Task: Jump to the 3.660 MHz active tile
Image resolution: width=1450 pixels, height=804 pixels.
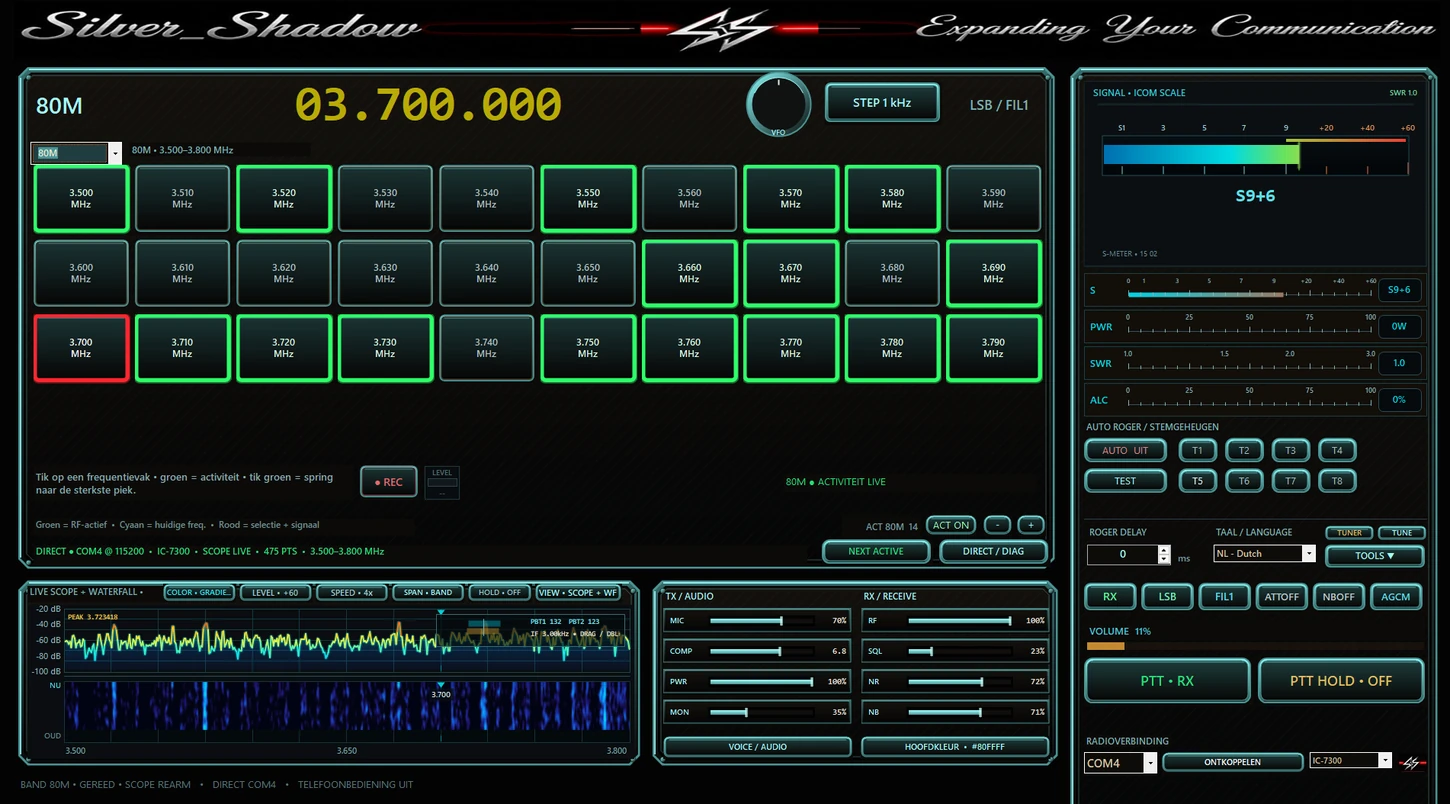Action: pyautogui.click(x=689, y=273)
